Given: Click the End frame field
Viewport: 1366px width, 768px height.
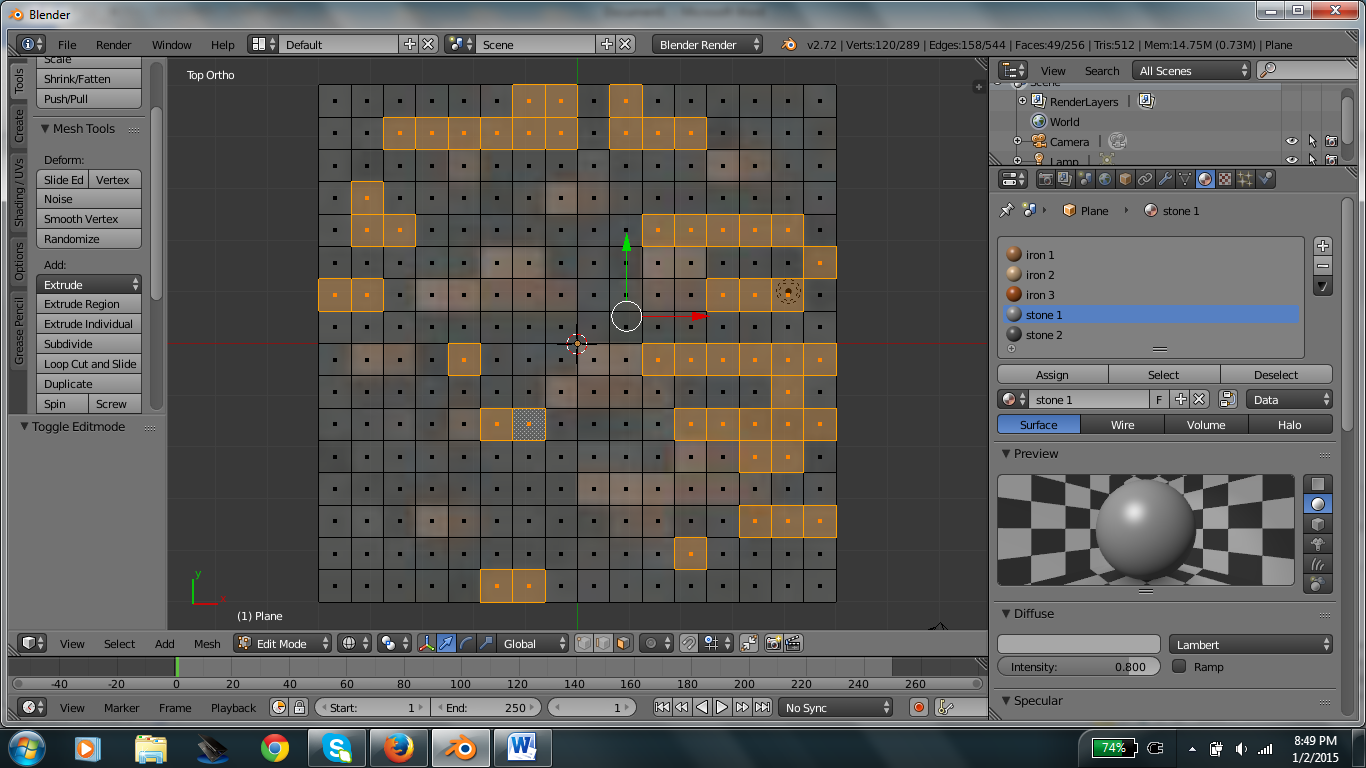Looking at the screenshot, I should point(487,707).
